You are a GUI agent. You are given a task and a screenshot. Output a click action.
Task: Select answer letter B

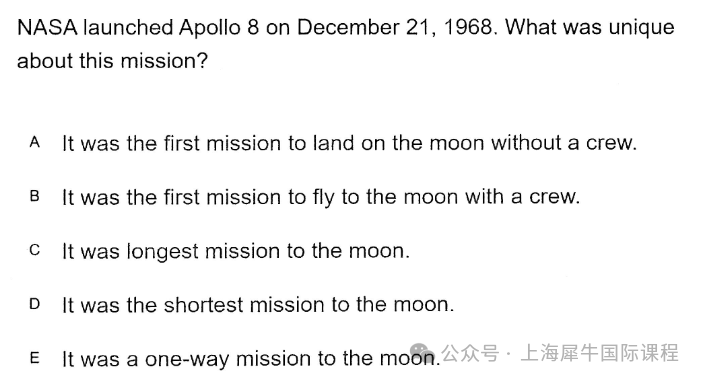click(x=34, y=196)
